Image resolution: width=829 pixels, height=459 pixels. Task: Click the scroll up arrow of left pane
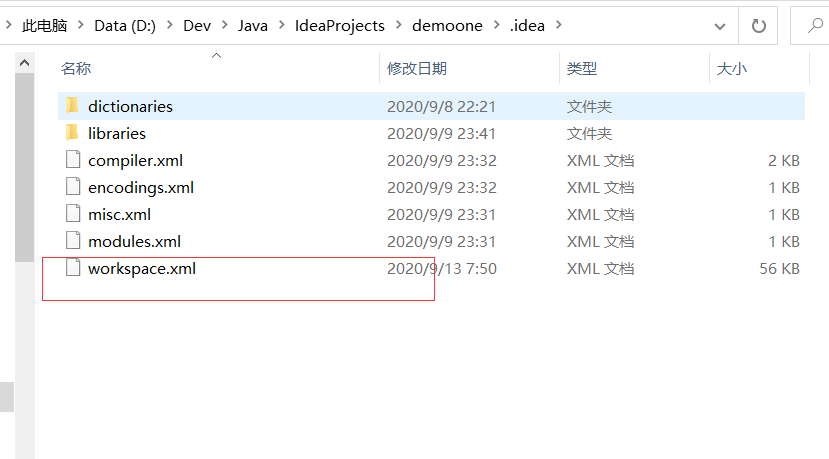(x=24, y=63)
